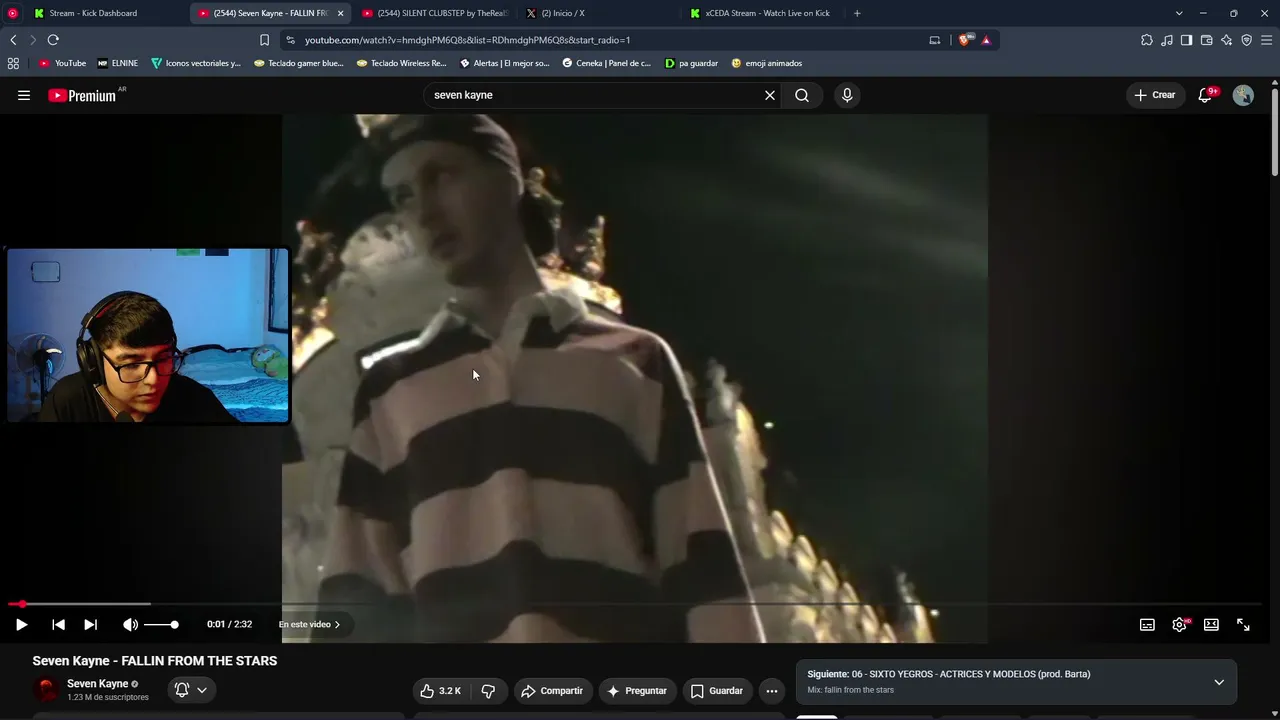
Task: Open the Seven Kayne channel name link
Action: (x=98, y=684)
